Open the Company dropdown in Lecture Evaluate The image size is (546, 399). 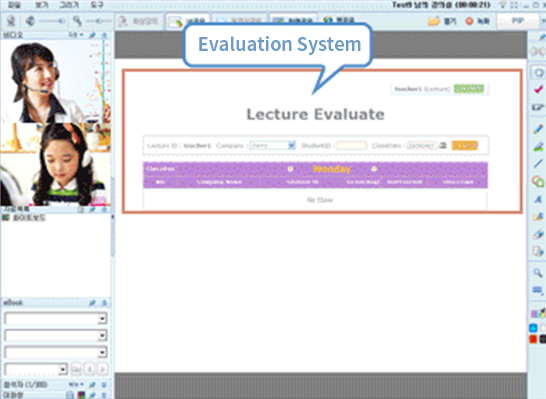coord(273,145)
